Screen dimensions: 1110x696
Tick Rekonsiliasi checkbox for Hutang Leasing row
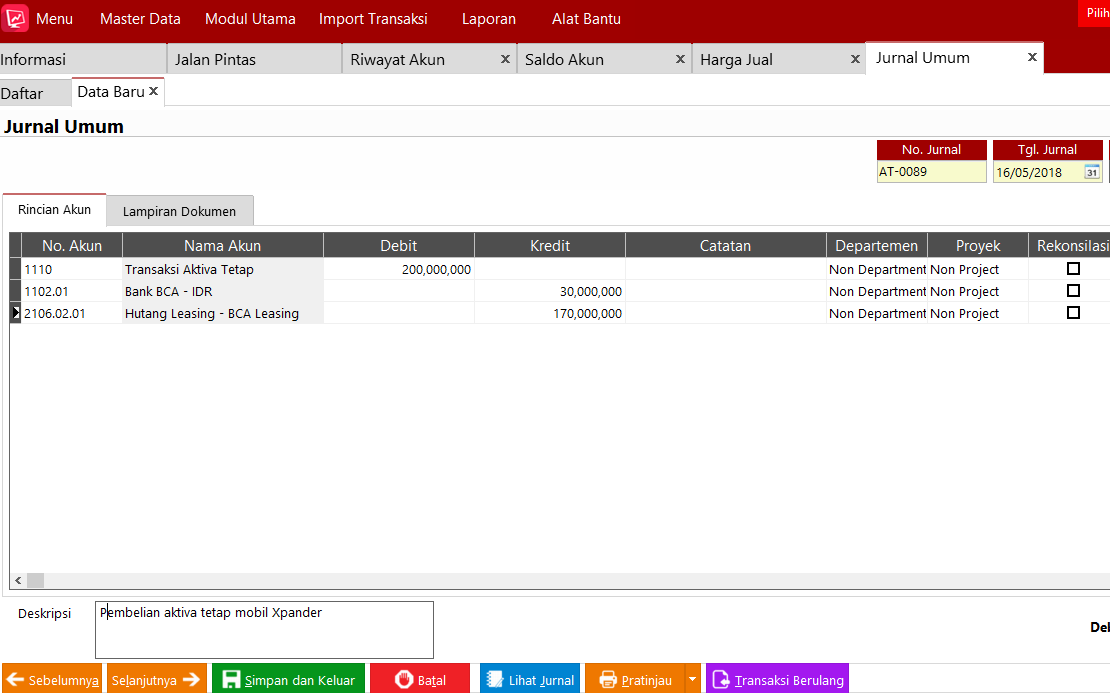[x=1073, y=313]
